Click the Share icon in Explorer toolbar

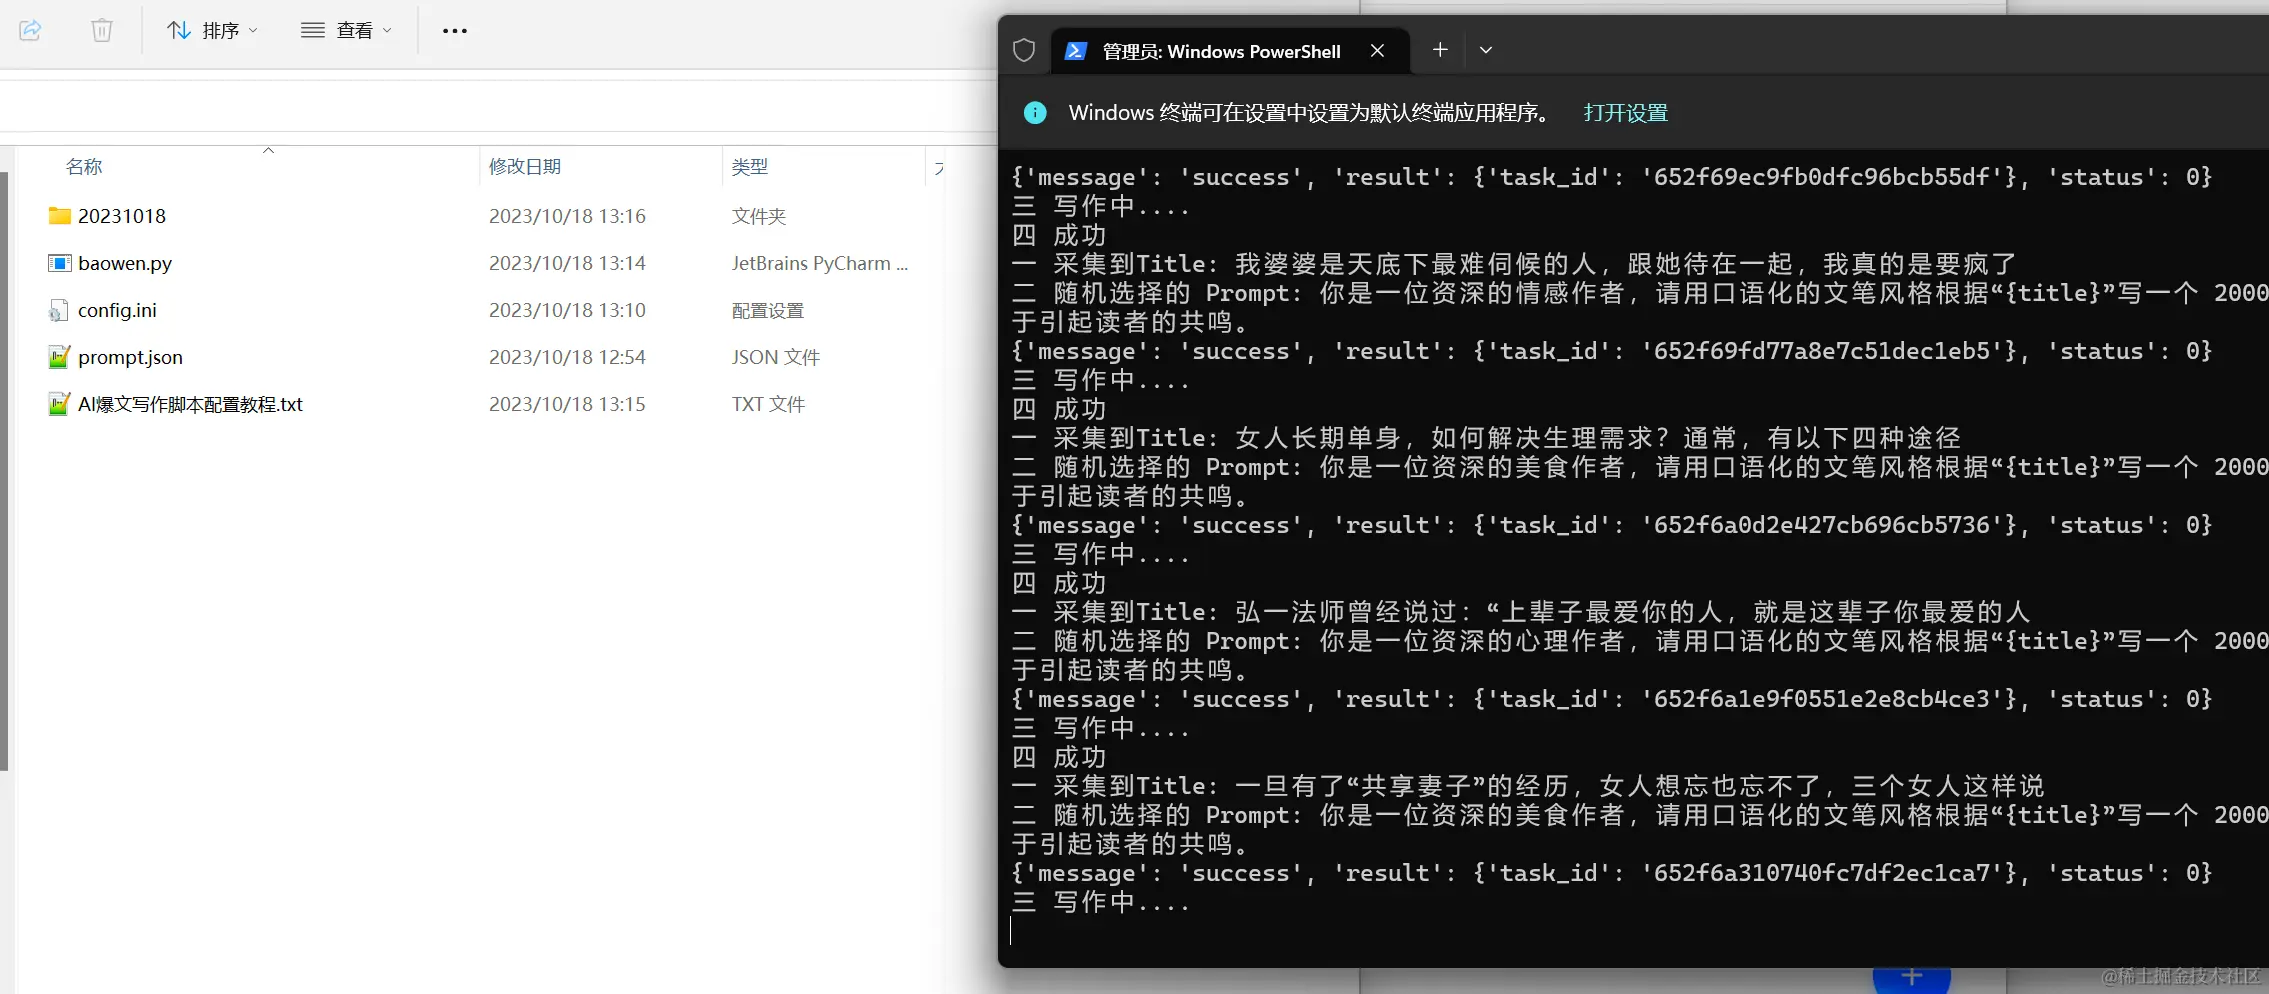(30, 30)
